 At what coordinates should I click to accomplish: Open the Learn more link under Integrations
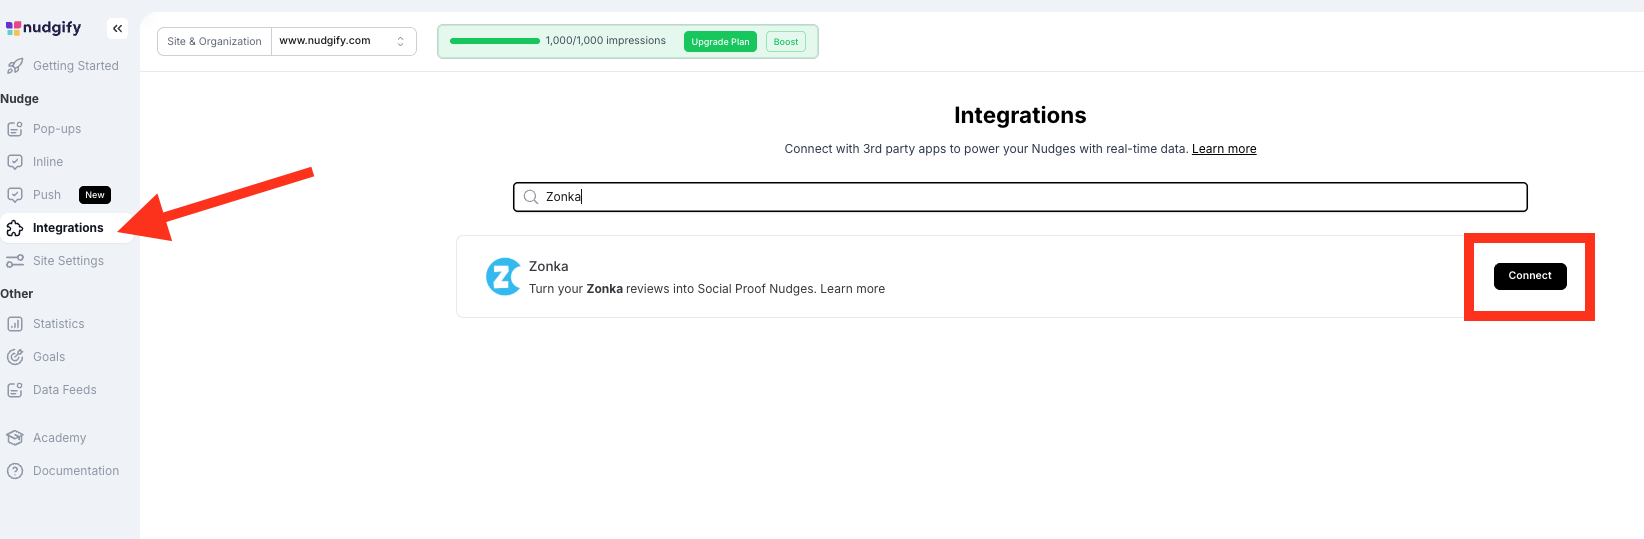(1224, 149)
